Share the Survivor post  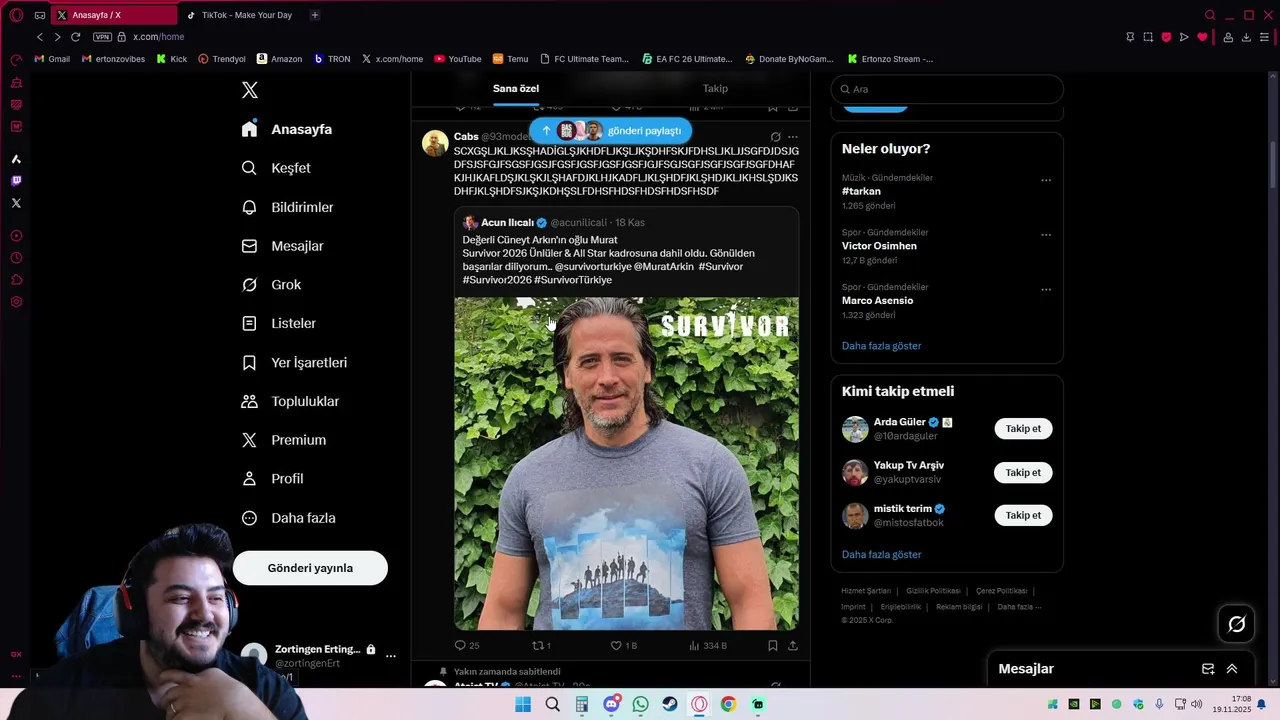pos(793,646)
